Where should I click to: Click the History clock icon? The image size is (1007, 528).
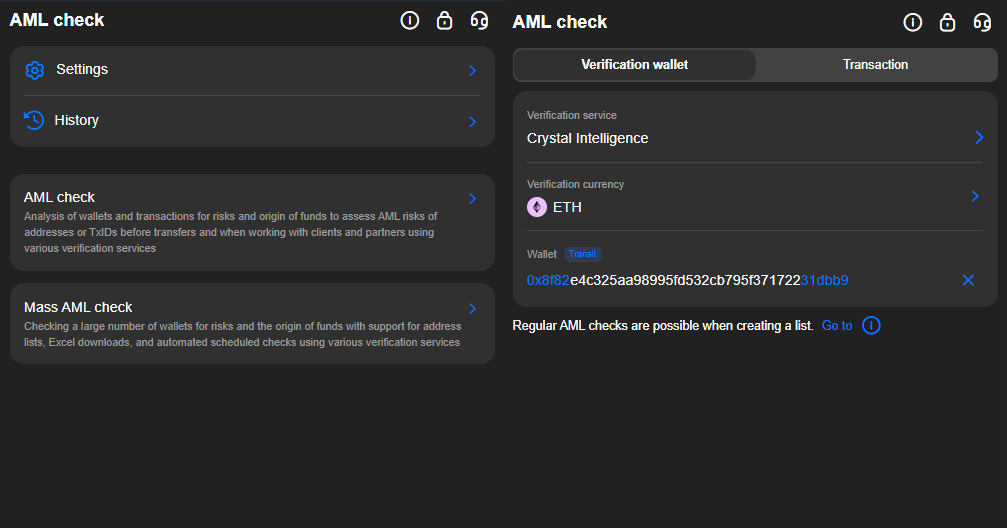coord(34,120)
